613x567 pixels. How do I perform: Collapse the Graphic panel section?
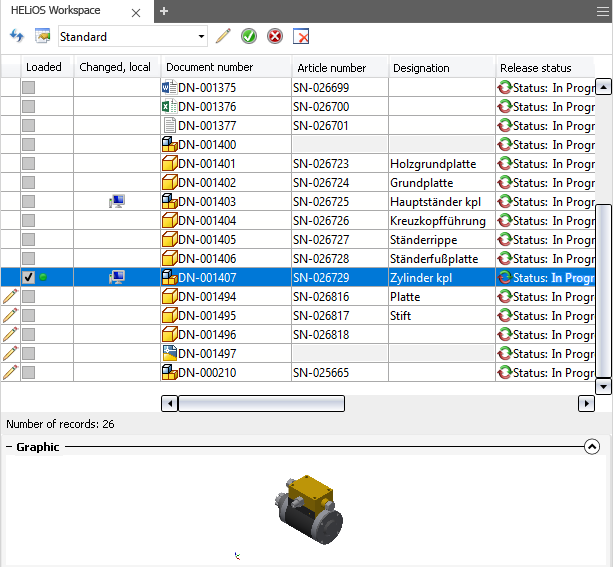pos(591,447)
